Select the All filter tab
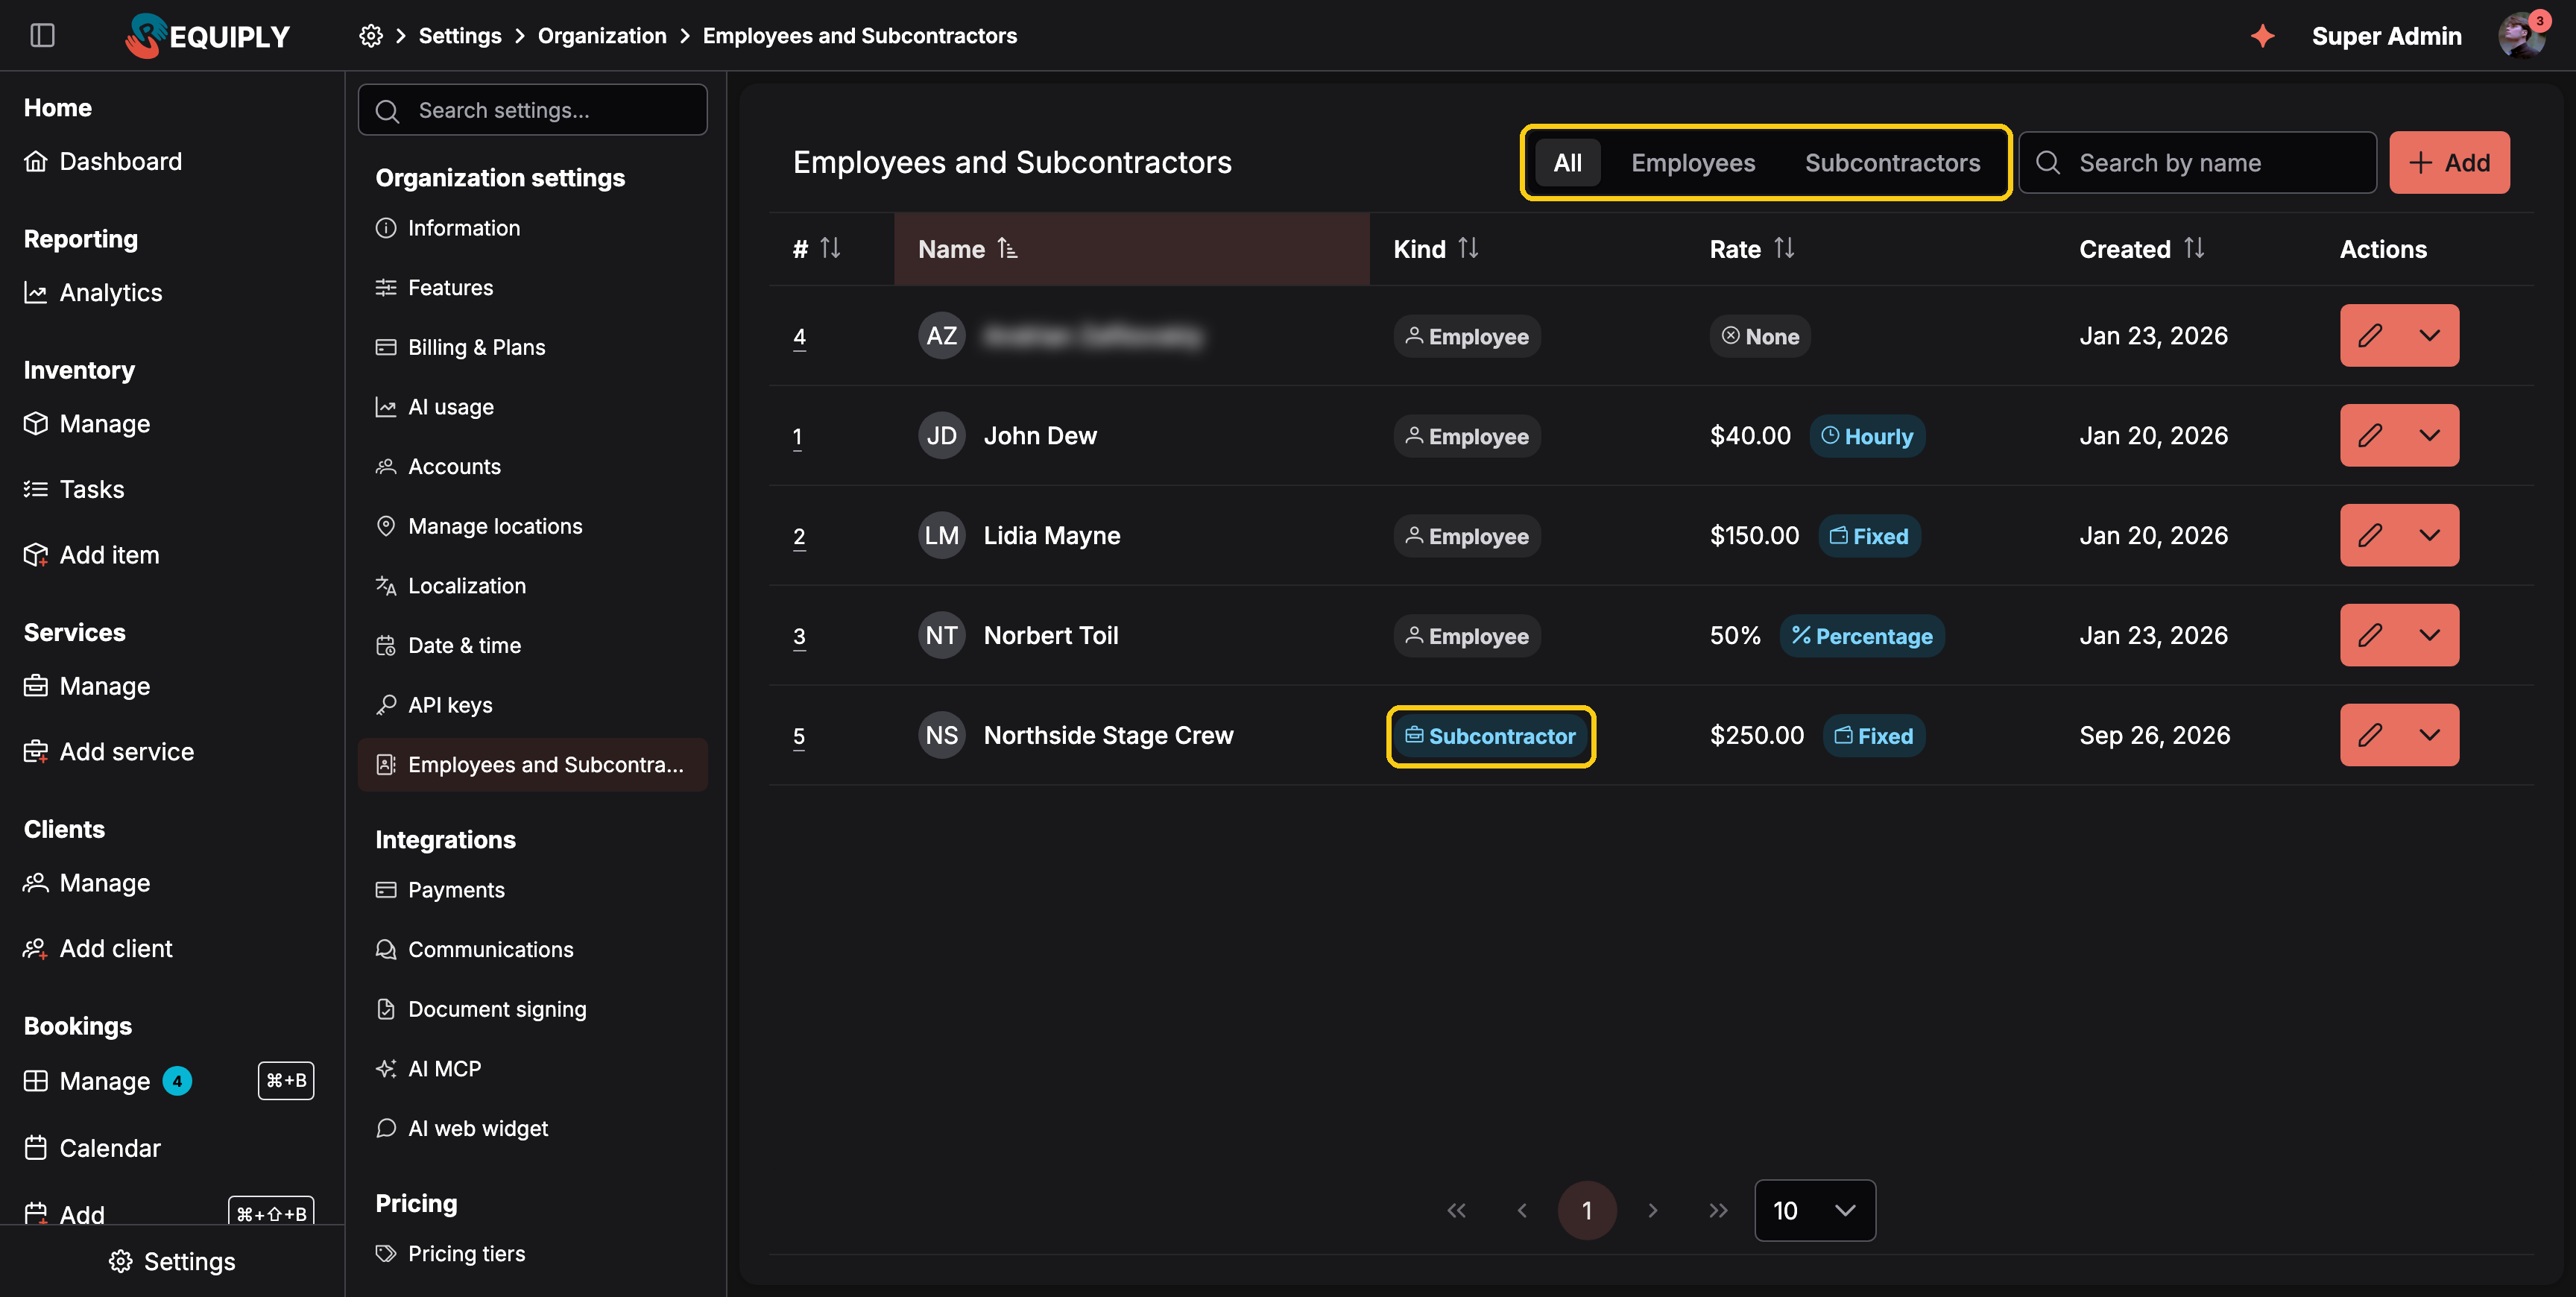2576x1297 pixels. [1567, 163]
